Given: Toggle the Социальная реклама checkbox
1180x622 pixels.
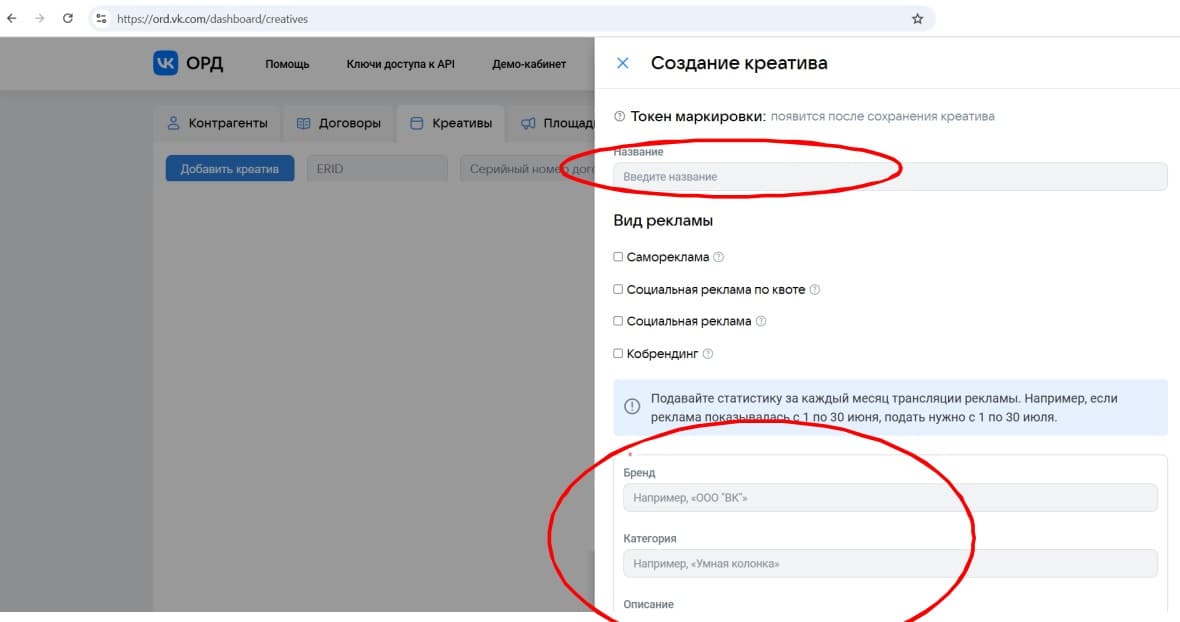Looking at the screenshot, I should pyautogui.click(x=618, y=322).
